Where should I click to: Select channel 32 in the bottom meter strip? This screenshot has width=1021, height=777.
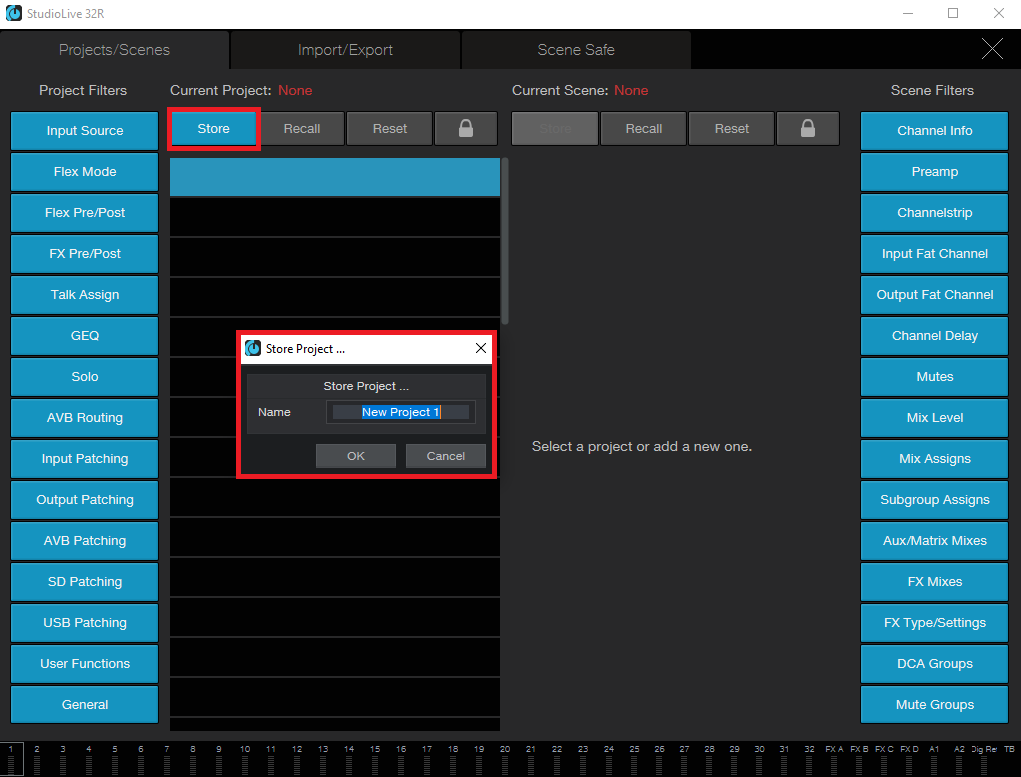(x=809, y=759)
